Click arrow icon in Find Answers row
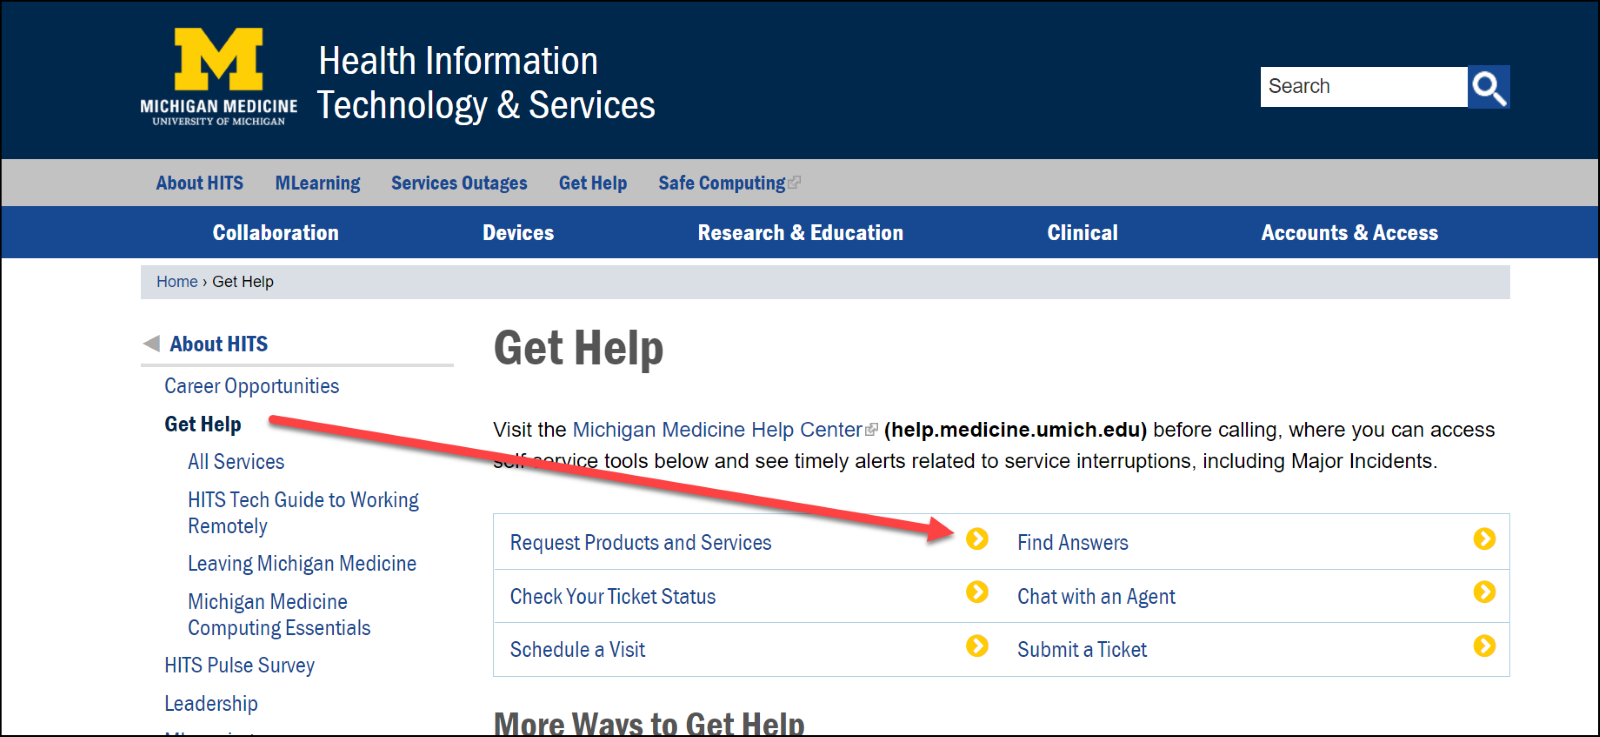 pyautogui.click(x=1484, y=540)
